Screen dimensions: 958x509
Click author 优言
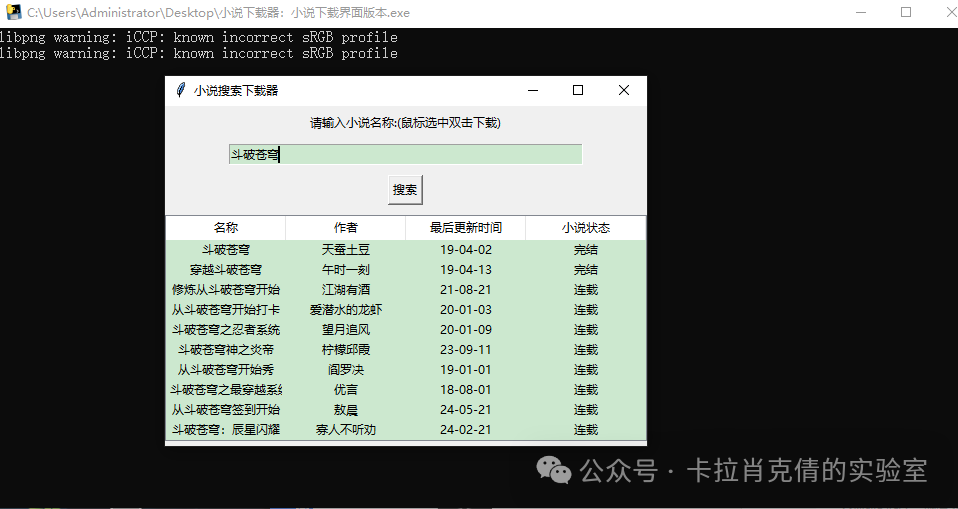coord(345,390)
